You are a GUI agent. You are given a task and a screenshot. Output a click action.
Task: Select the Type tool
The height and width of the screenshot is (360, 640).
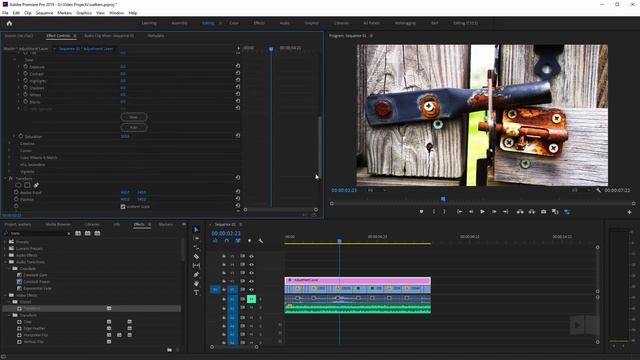click(196, 293)
